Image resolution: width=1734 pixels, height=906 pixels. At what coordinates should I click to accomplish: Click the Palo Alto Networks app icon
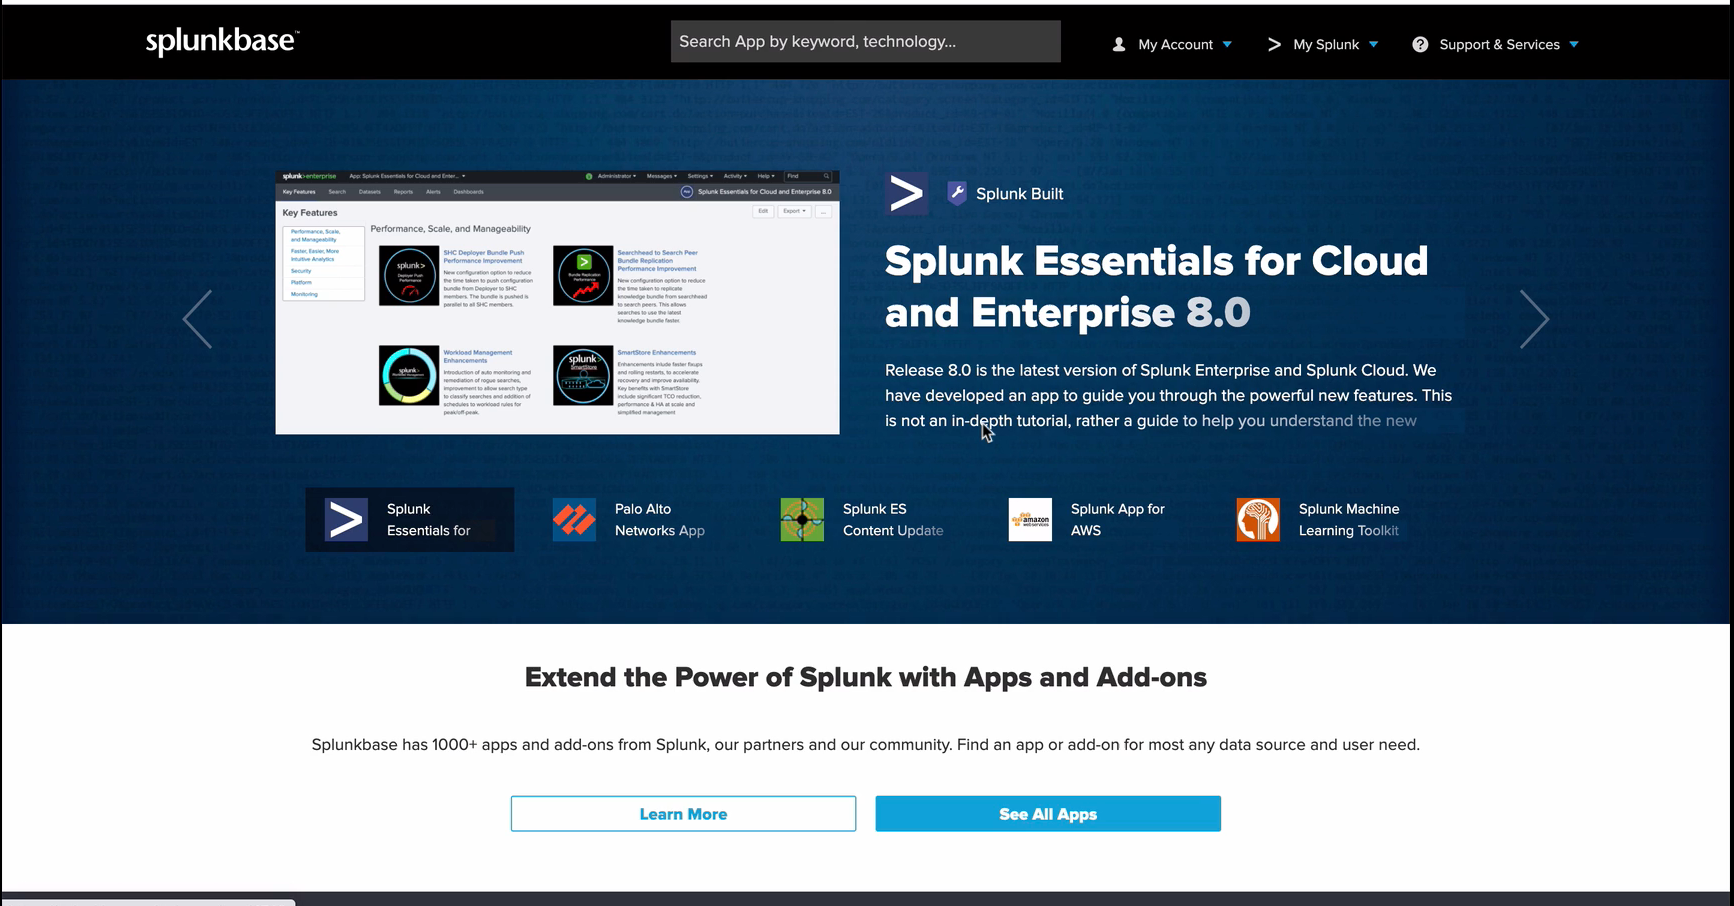pyautogui.click(x=574, y=520)
